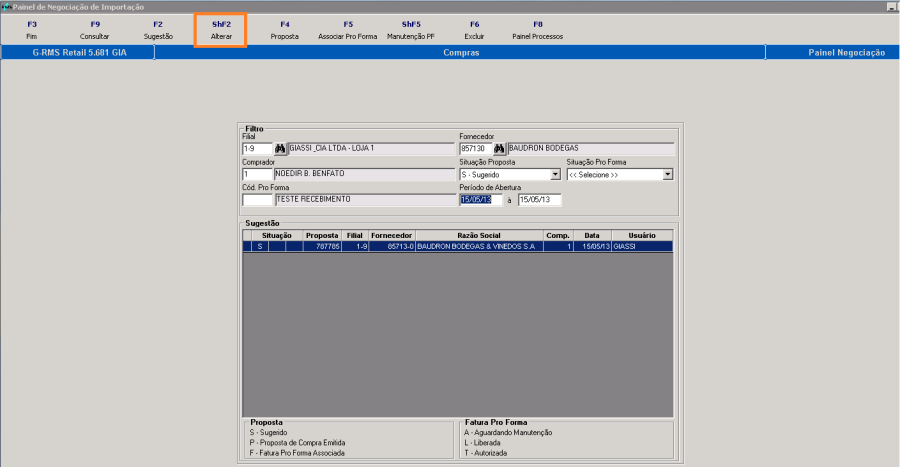This screenshot has width=900, height=467.
Task: Click the F6 Excluir toolbar button
Action: point(474,30)
